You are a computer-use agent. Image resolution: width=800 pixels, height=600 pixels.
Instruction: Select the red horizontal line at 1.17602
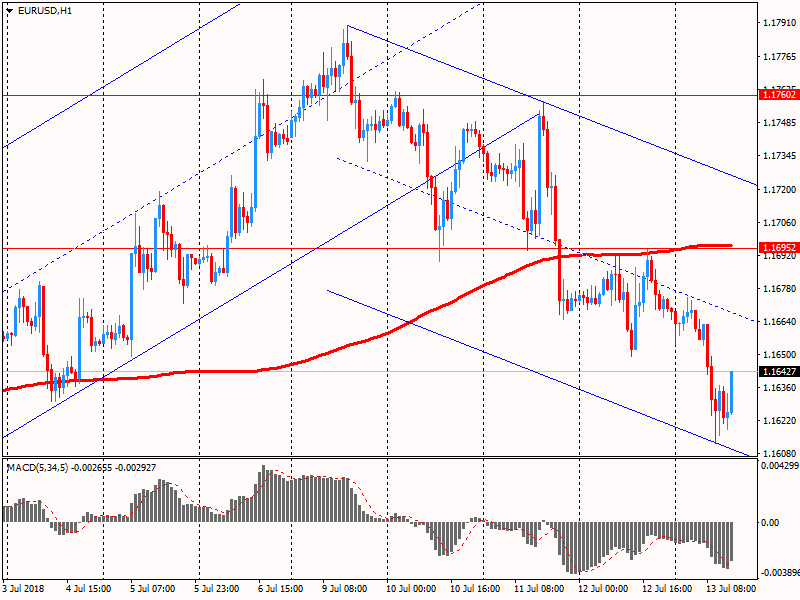(380, 95)
